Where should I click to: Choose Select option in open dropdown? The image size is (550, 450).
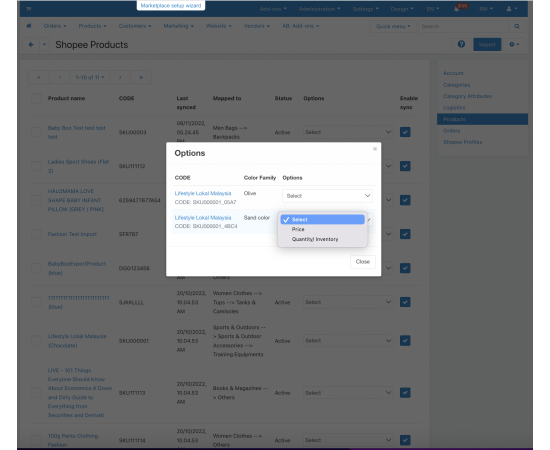(x=322, y=220)
